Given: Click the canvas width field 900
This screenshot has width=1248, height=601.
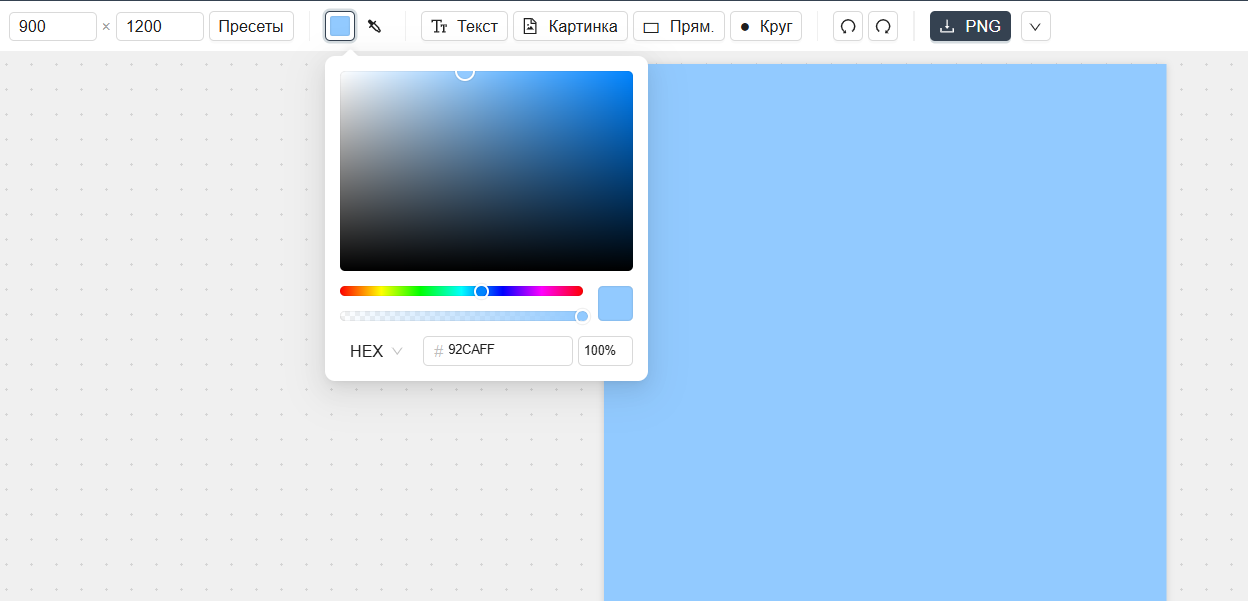Looking at the screenshot, I should [53, 26].
